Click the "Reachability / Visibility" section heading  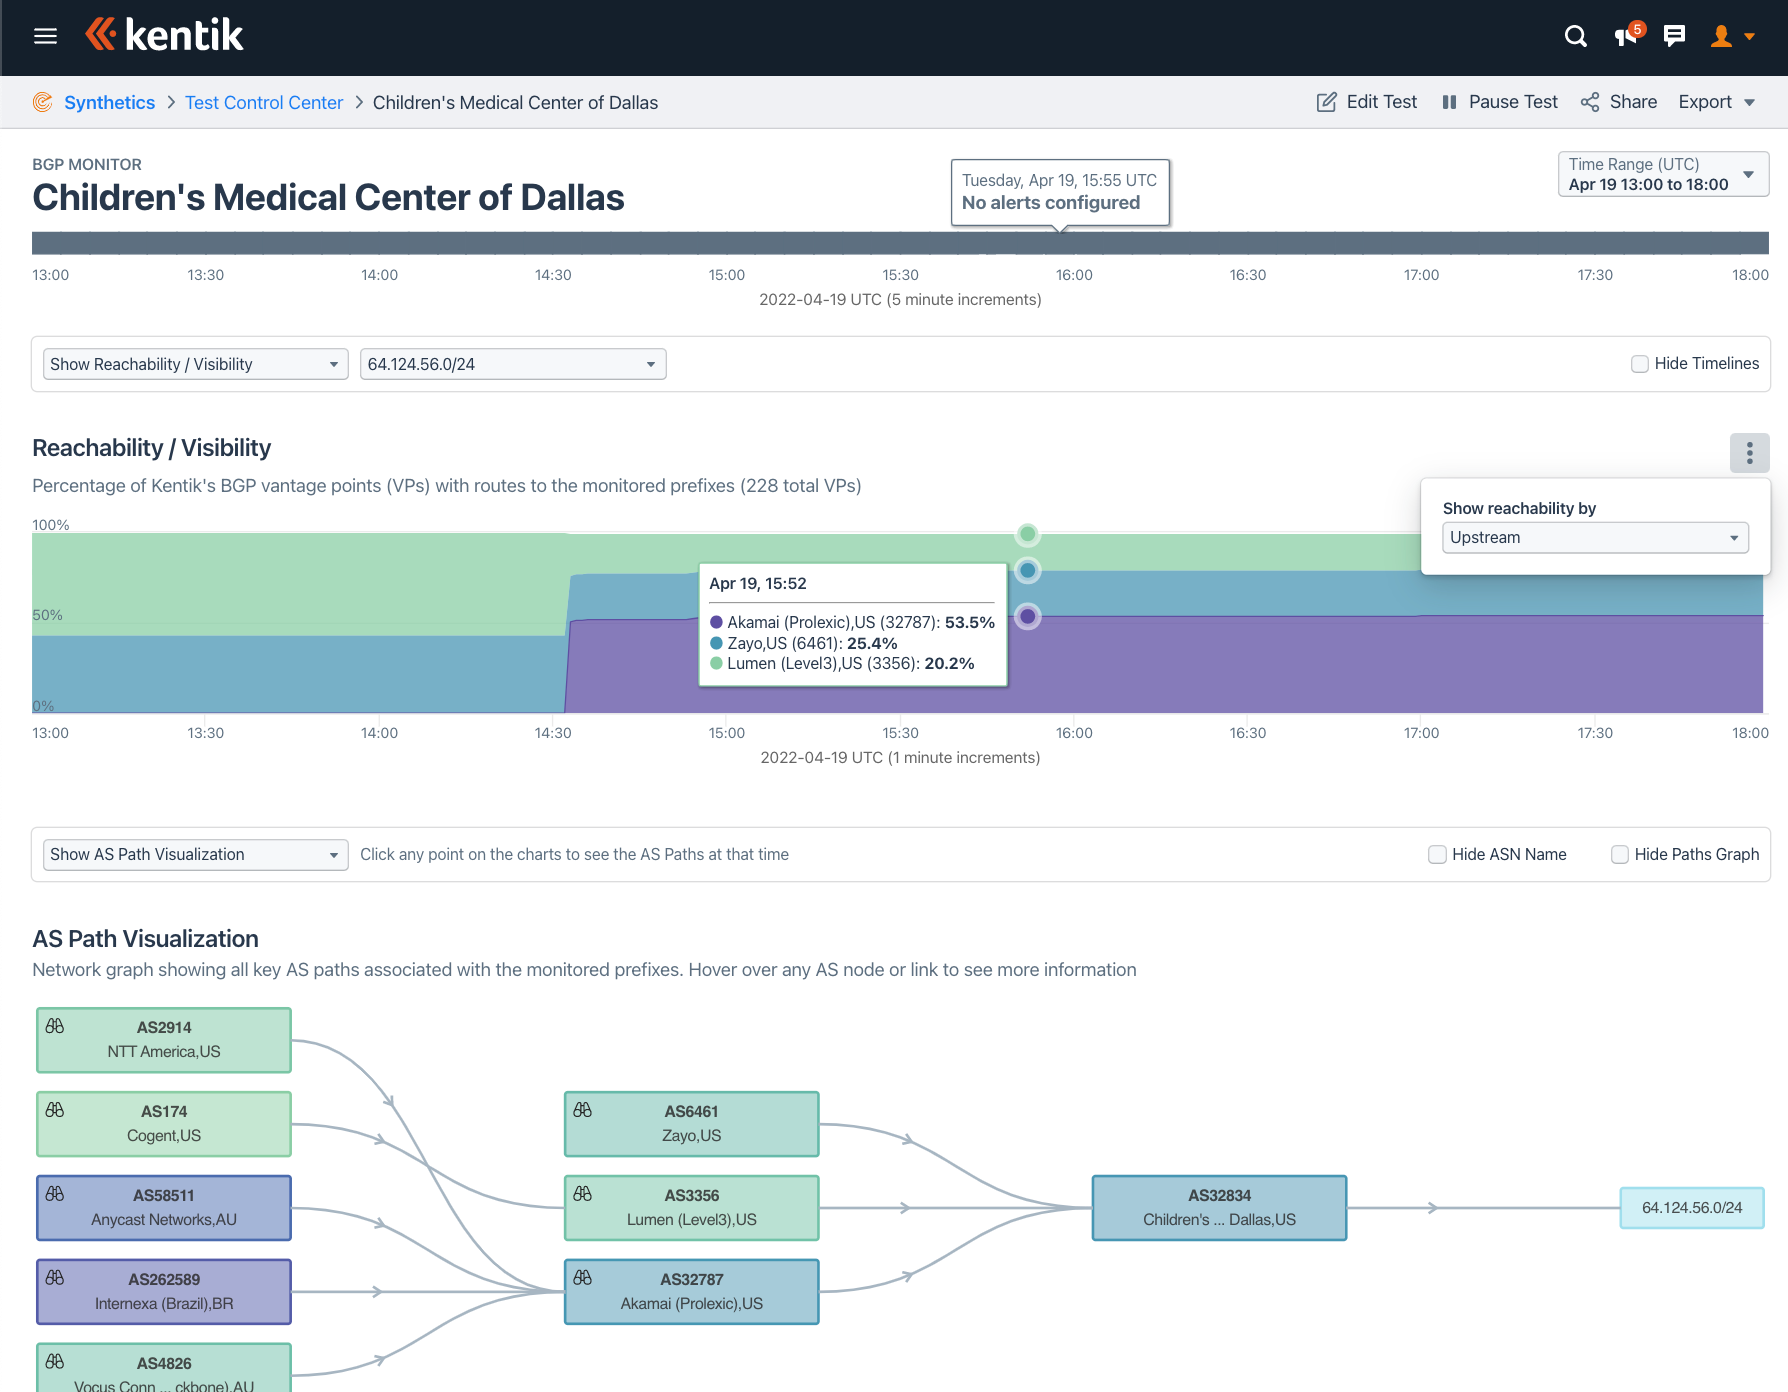[x=152, y=448]
